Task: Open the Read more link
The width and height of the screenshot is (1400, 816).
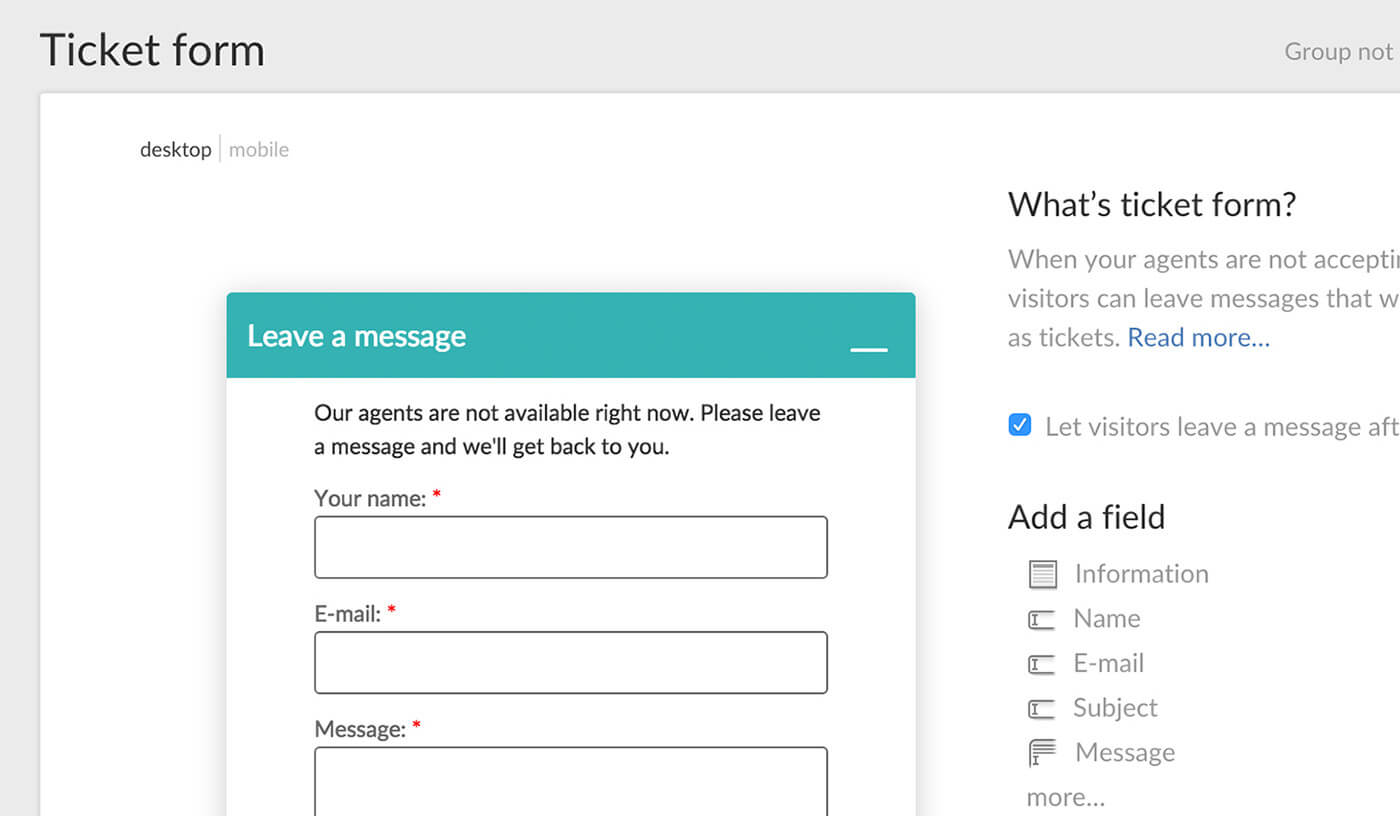Action: tap(1198, 337)
